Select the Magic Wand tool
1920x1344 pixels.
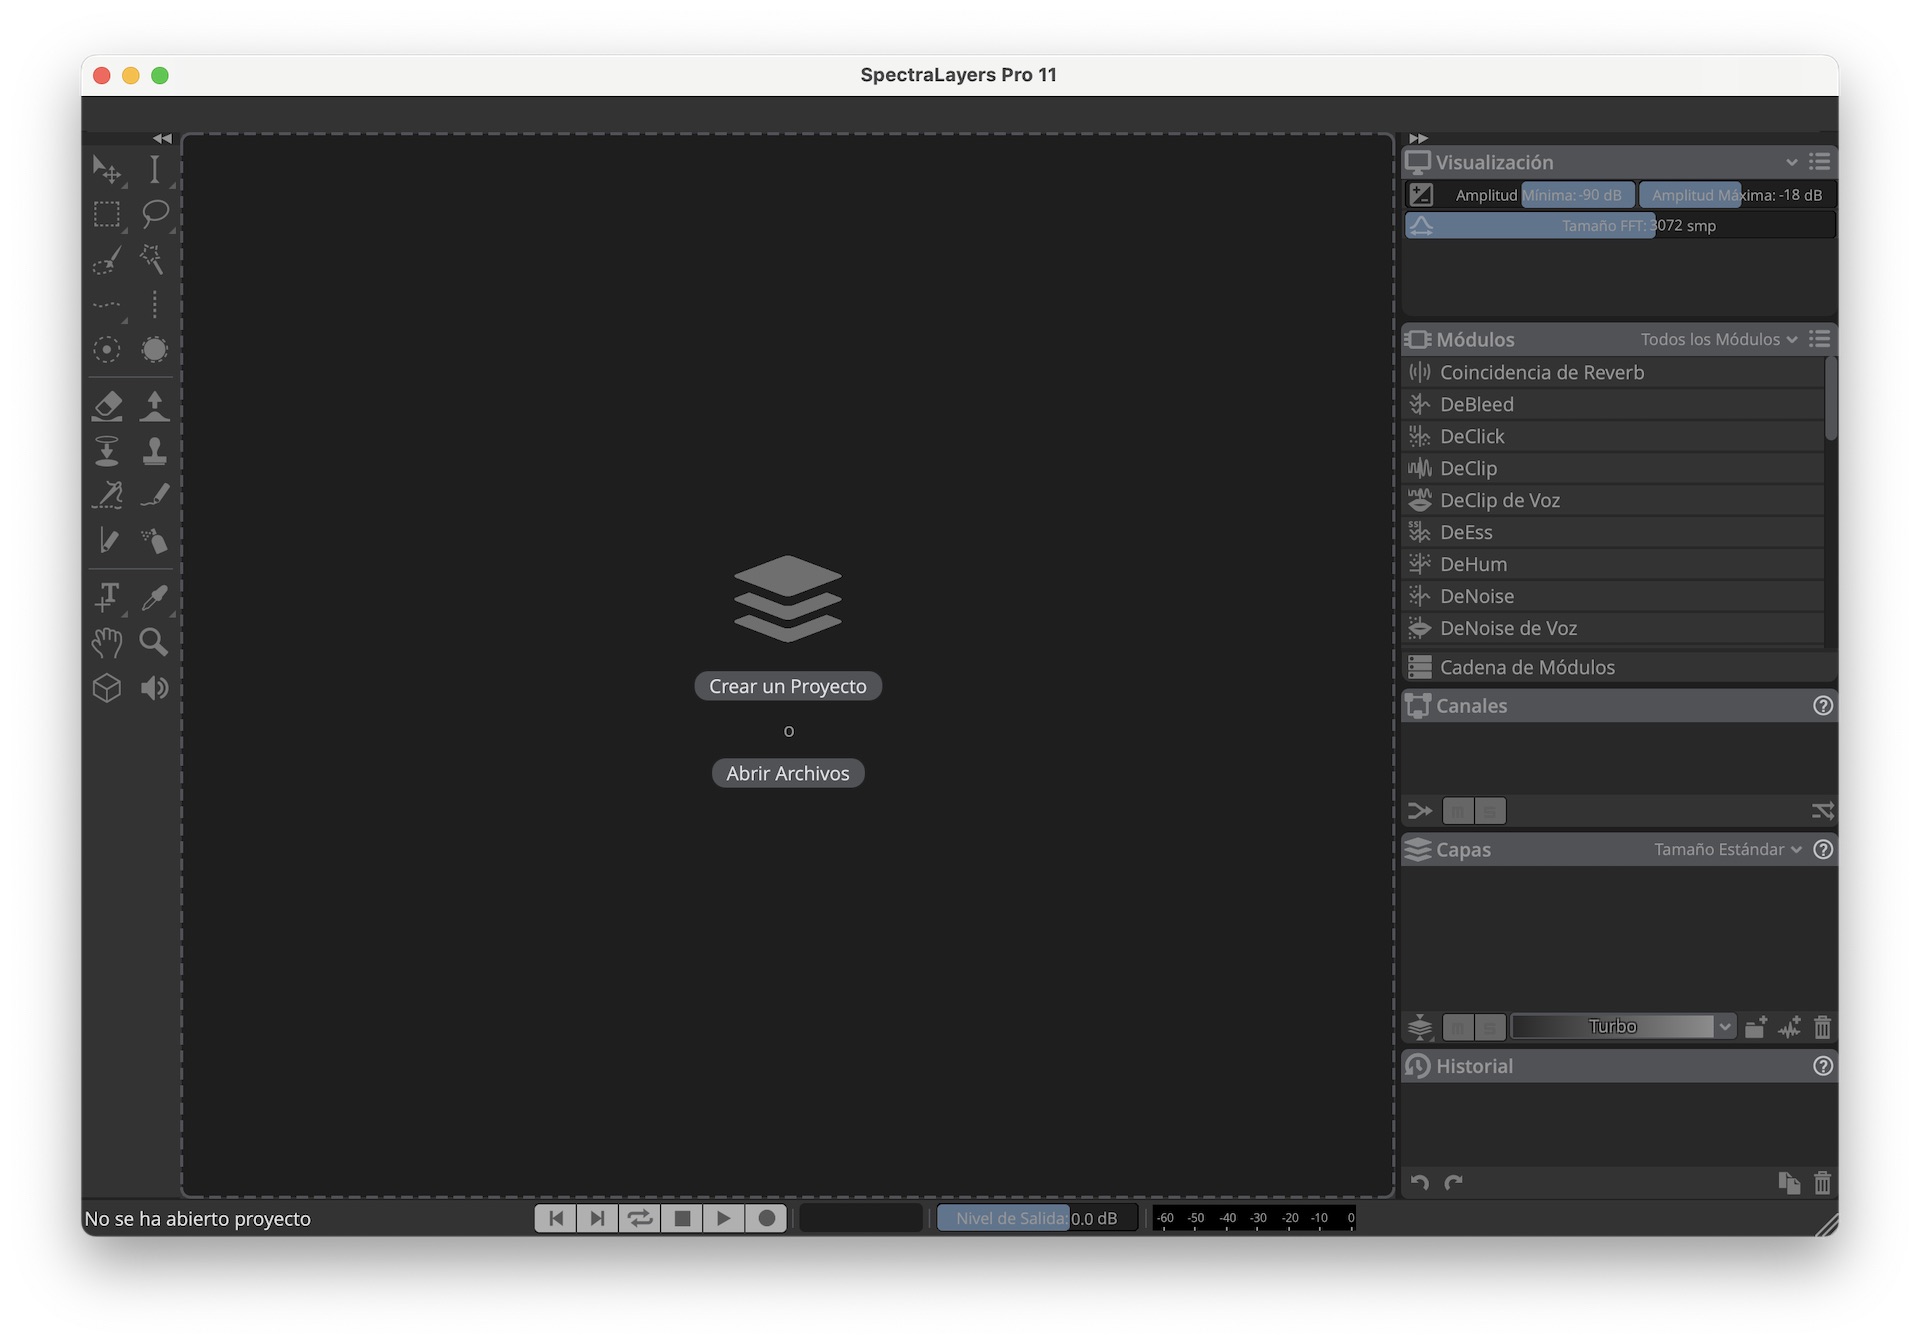(x=152, y=259)
